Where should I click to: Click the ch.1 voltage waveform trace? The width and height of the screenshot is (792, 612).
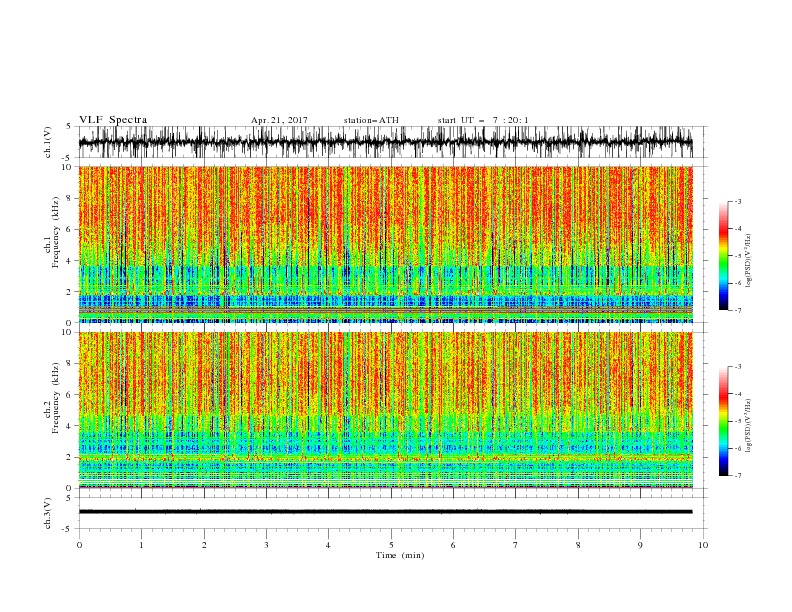coord(385,142)
